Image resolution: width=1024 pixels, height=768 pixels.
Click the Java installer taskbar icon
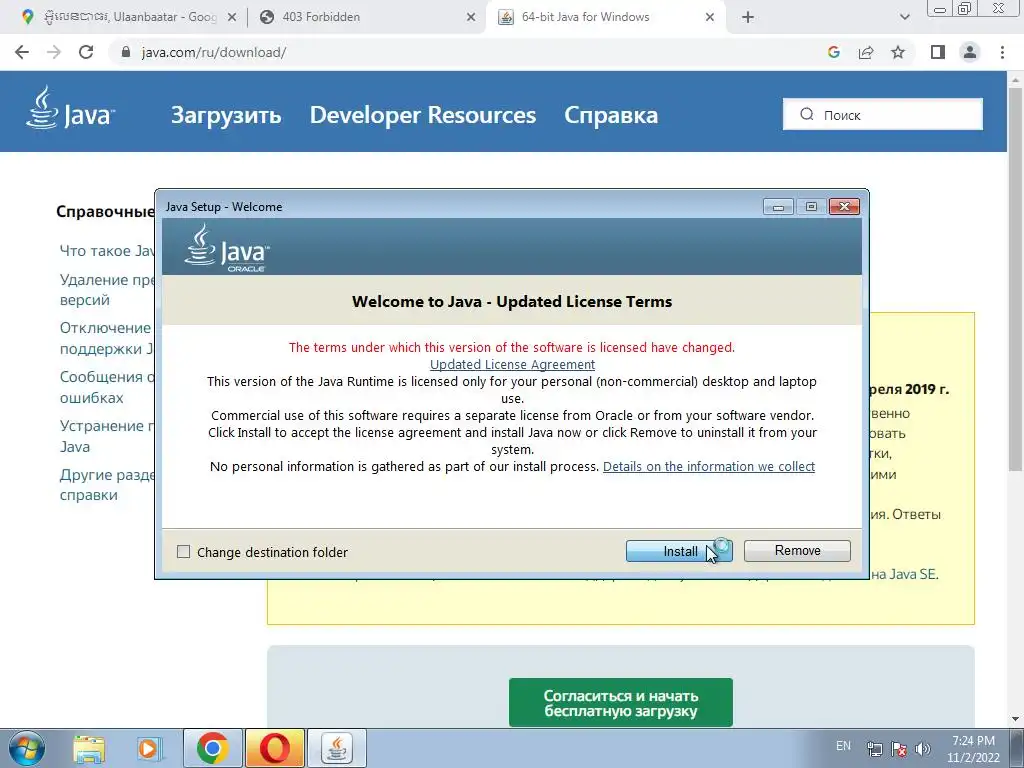[336, 748]
